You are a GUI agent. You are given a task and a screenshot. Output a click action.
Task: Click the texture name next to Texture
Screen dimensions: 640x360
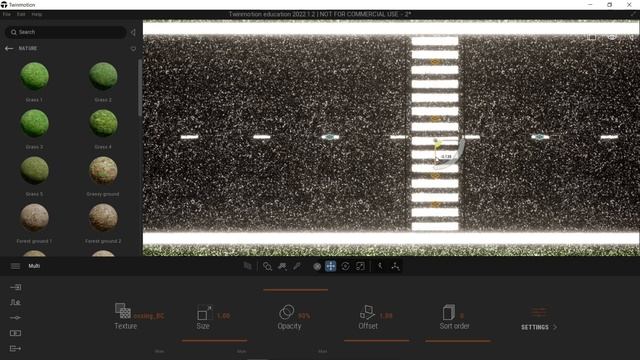[149, 316]
